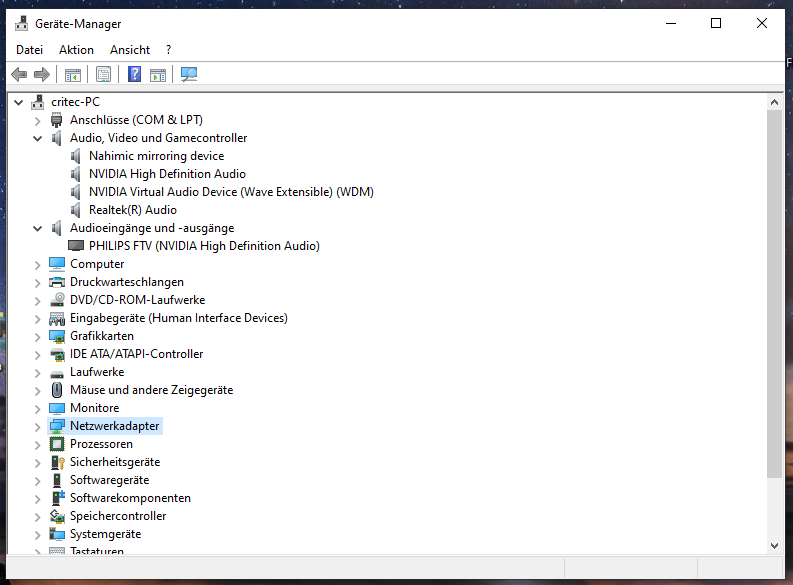Select NVIDIA High Definition Audio device

pos(166,174)
